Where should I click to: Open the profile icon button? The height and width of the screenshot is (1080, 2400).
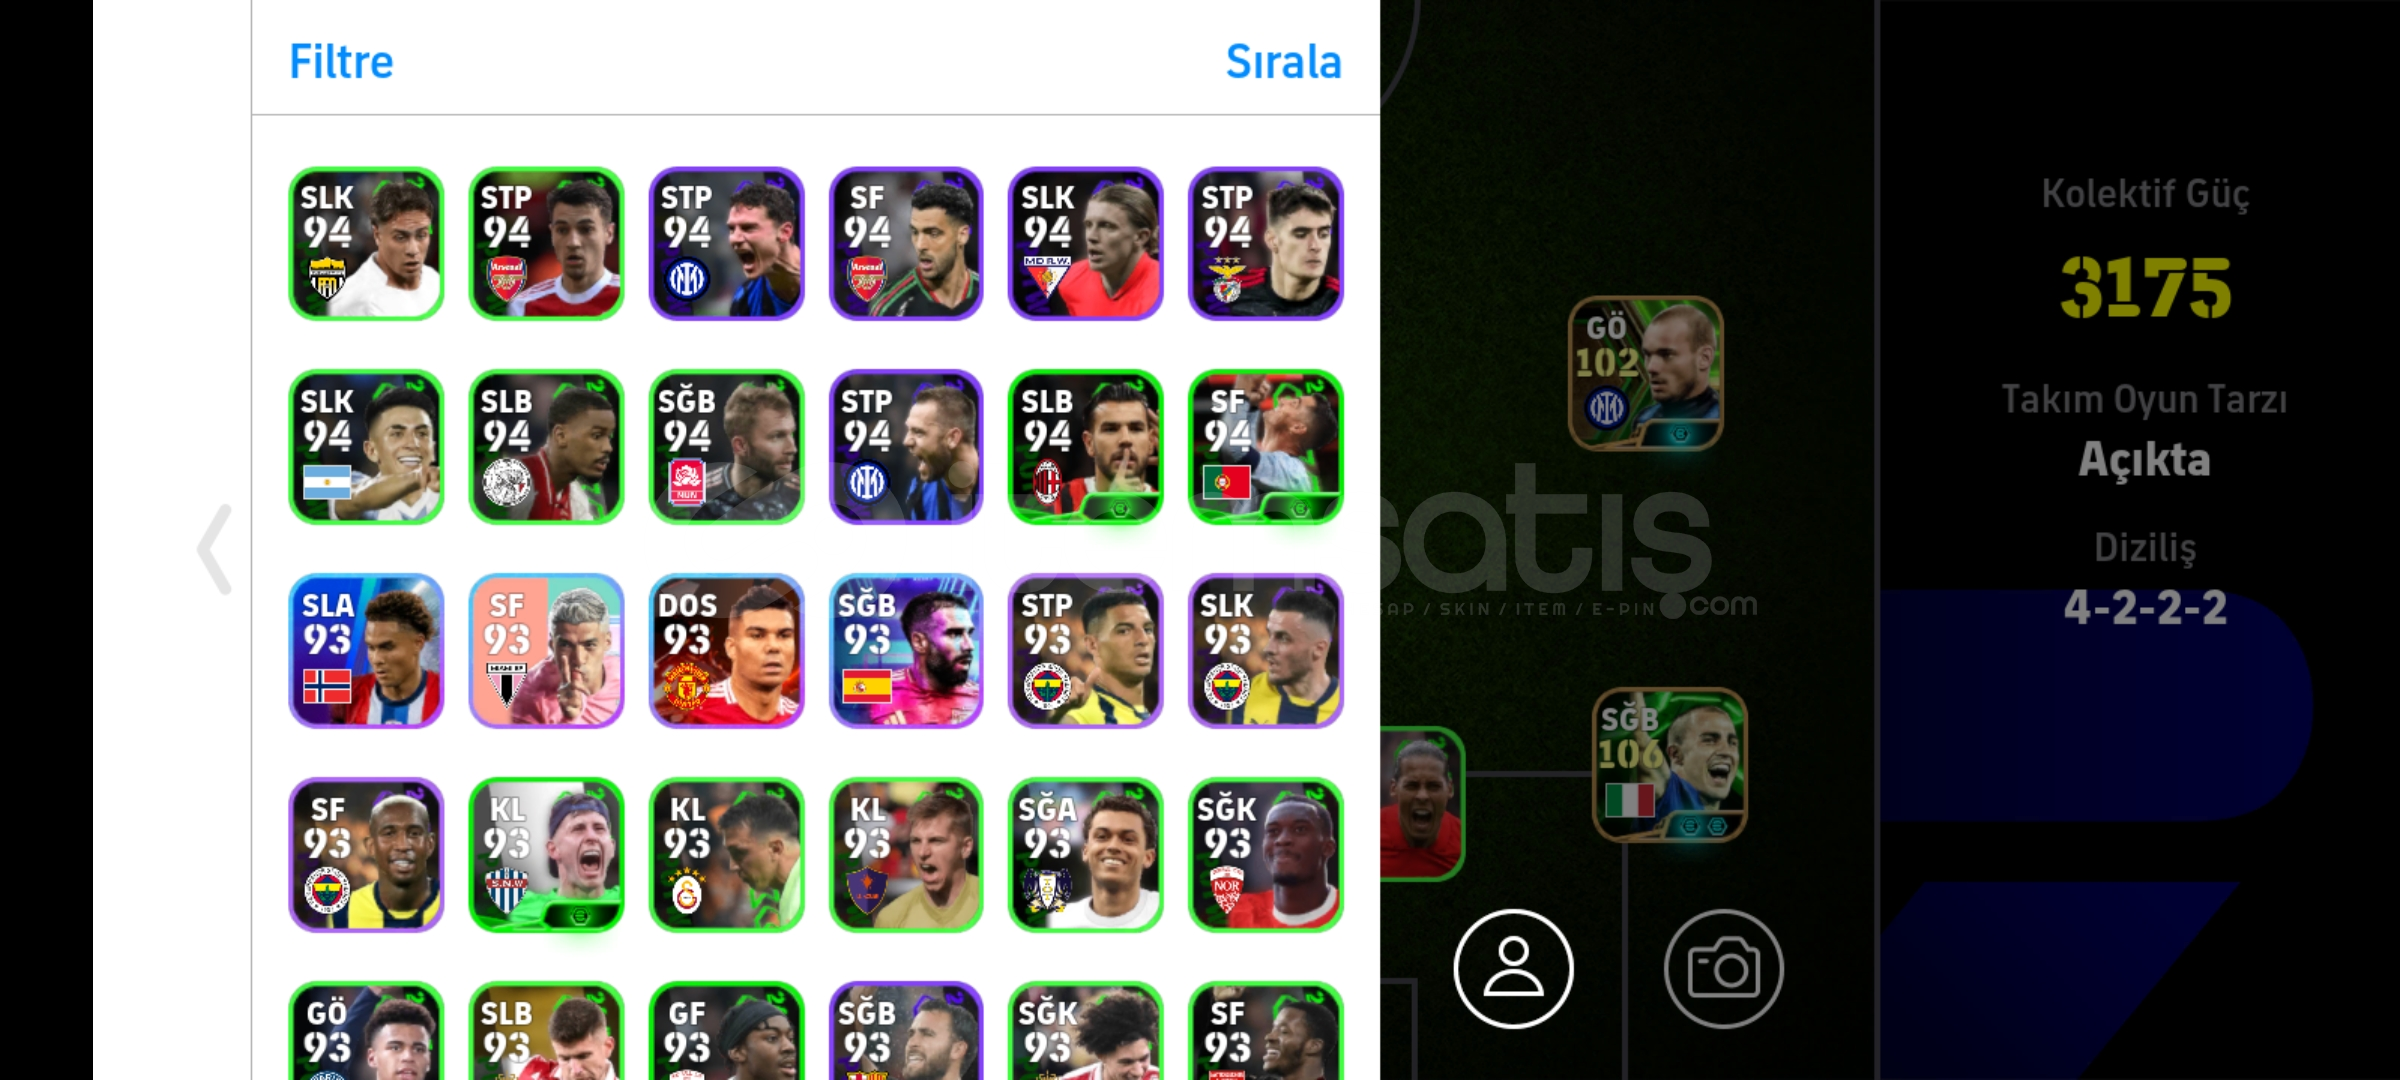click(1513, 968)
